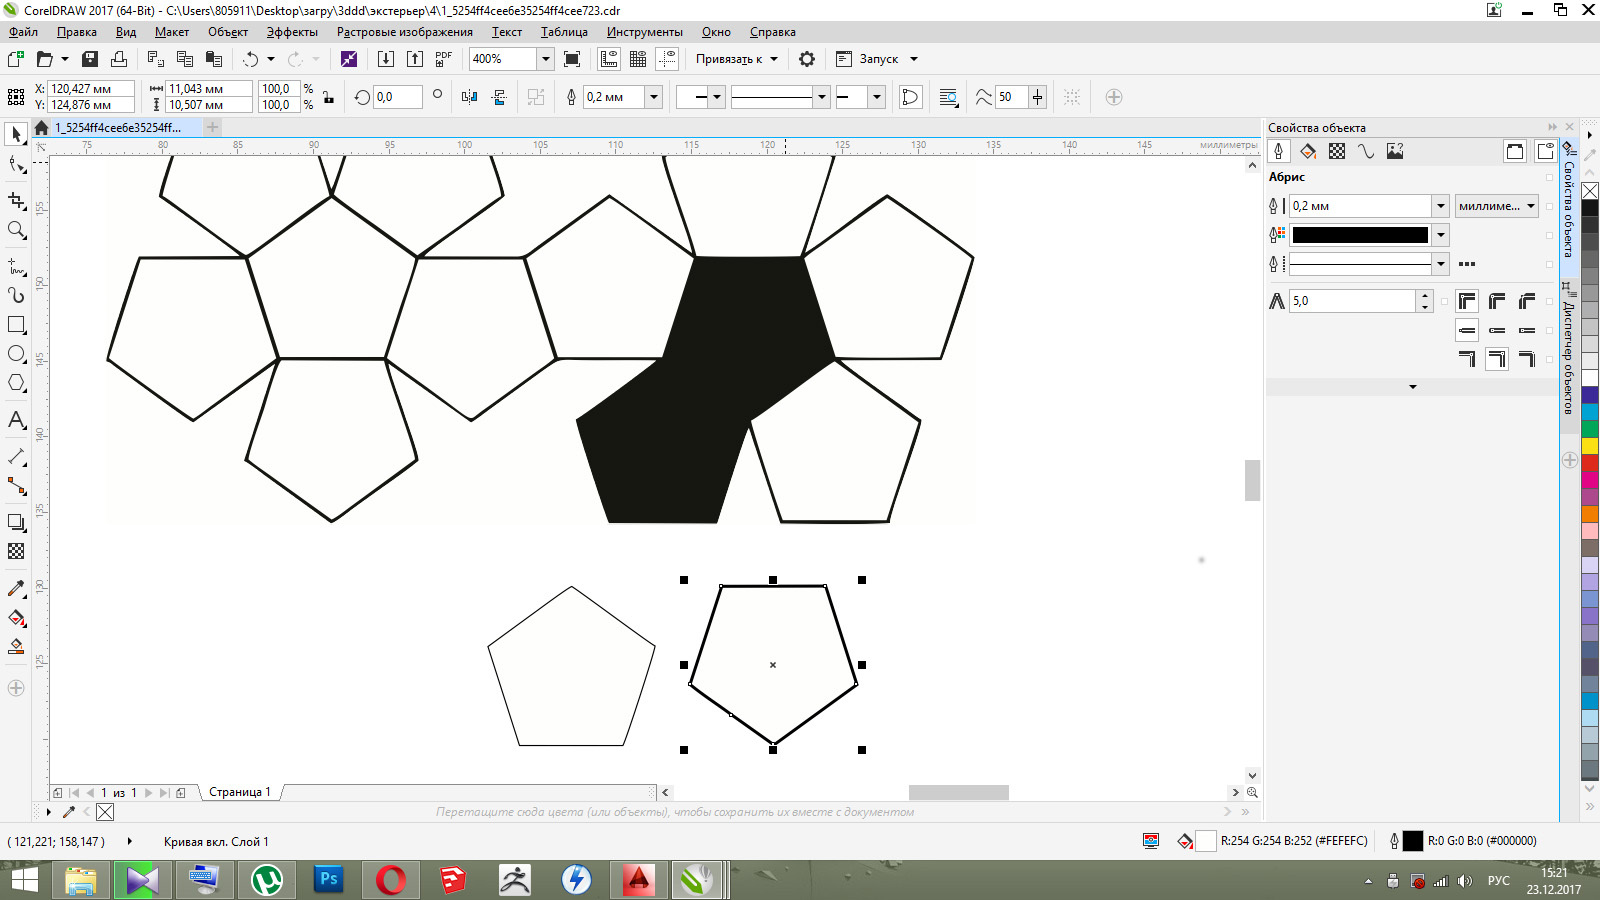1600x900 pixels.
Task: Open Opera browser from the taskbar
Action: [x=390, y=880]
